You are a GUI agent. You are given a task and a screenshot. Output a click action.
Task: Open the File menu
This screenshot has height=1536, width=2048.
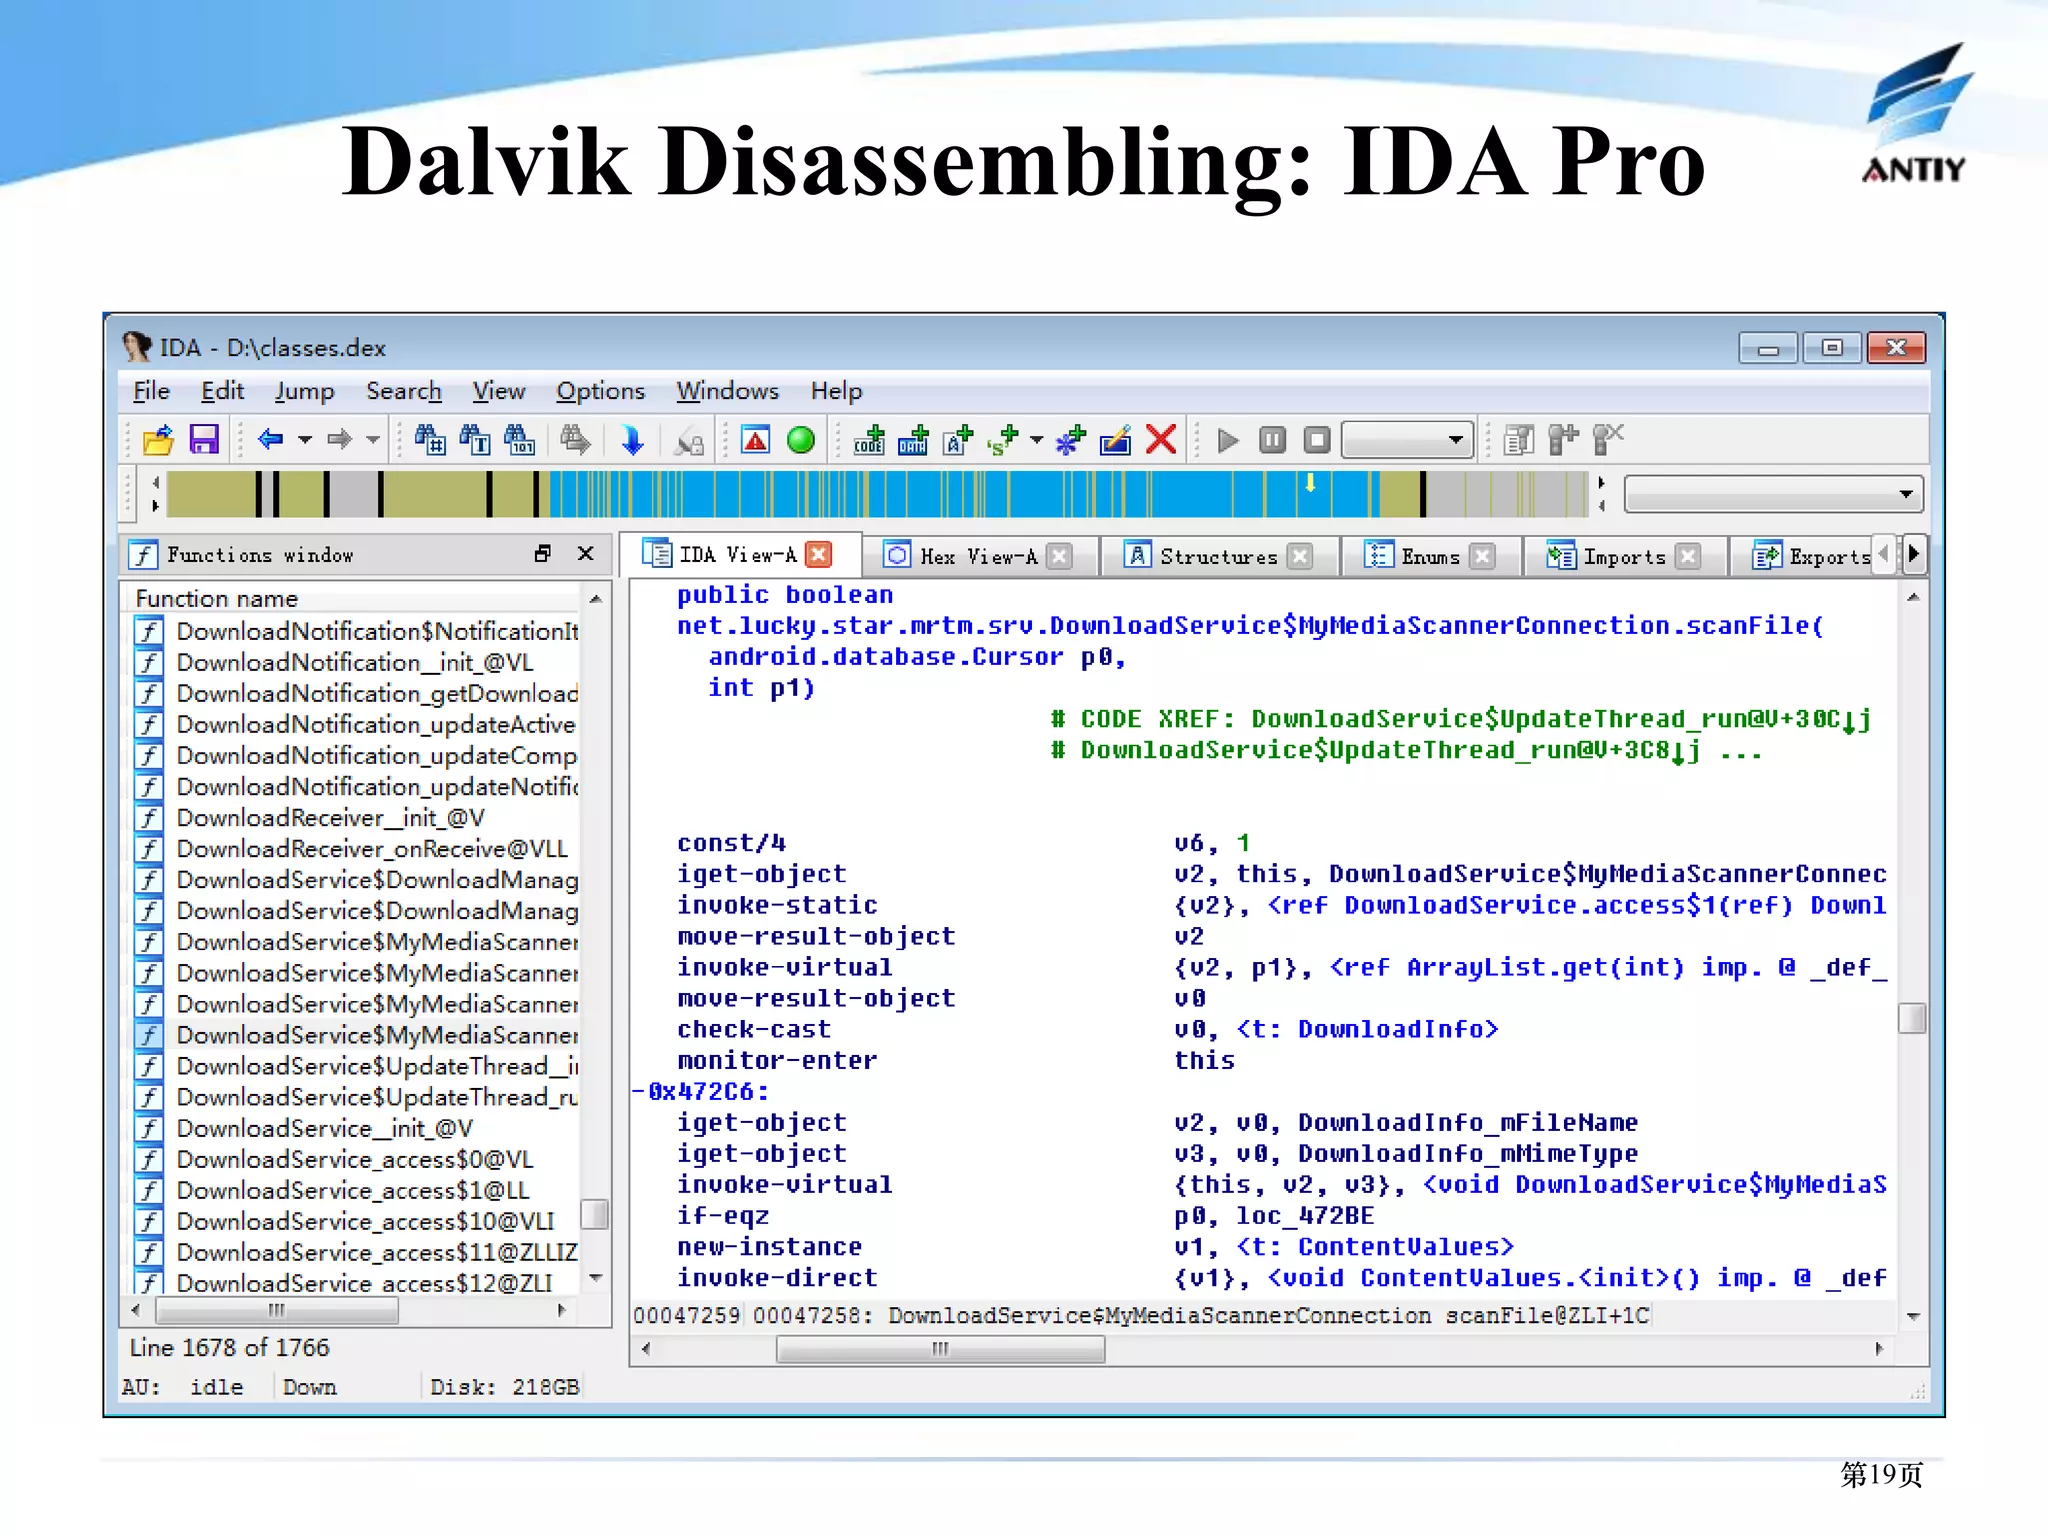152,391
